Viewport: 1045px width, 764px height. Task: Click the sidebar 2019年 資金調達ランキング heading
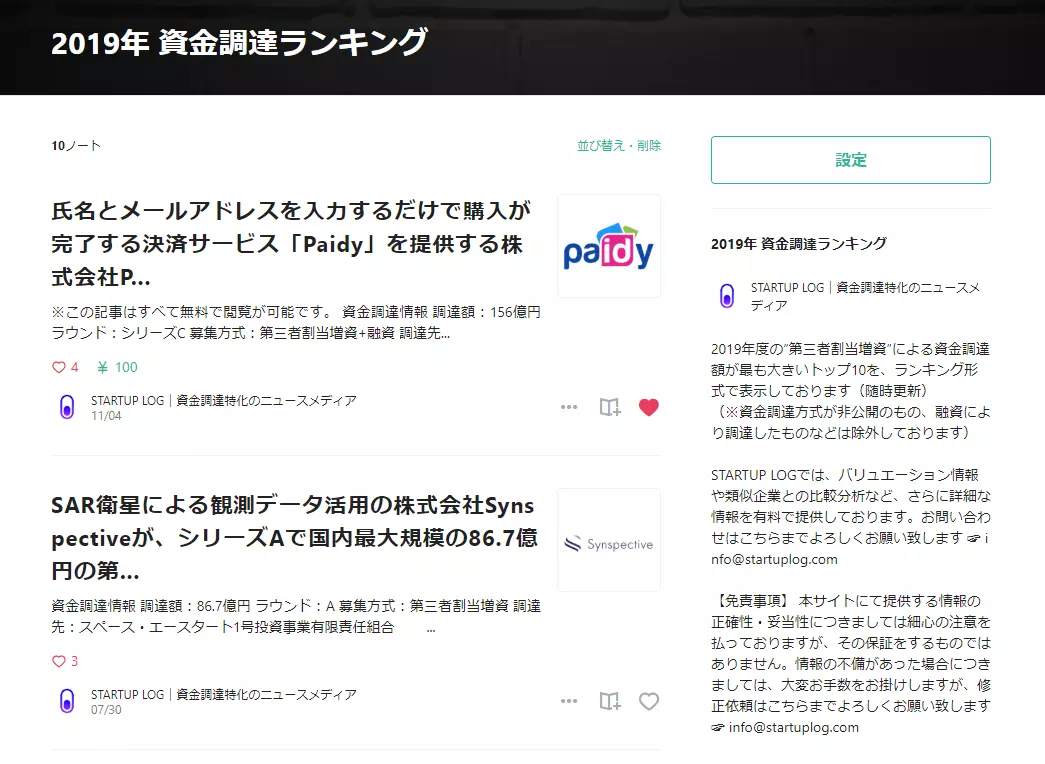798,244
